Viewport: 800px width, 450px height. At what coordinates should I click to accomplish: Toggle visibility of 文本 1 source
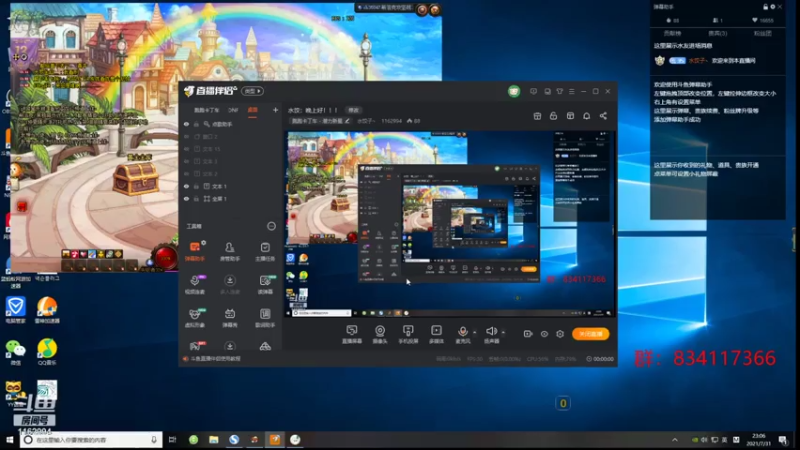click(x=186, y=186)
